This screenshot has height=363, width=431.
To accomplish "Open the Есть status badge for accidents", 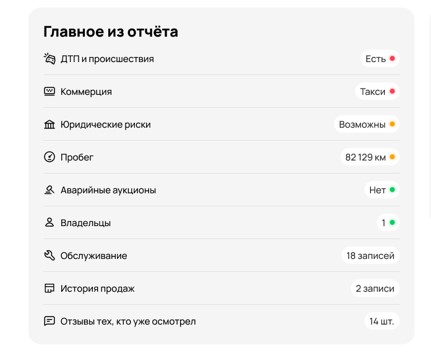I will [x=380, y=59].
